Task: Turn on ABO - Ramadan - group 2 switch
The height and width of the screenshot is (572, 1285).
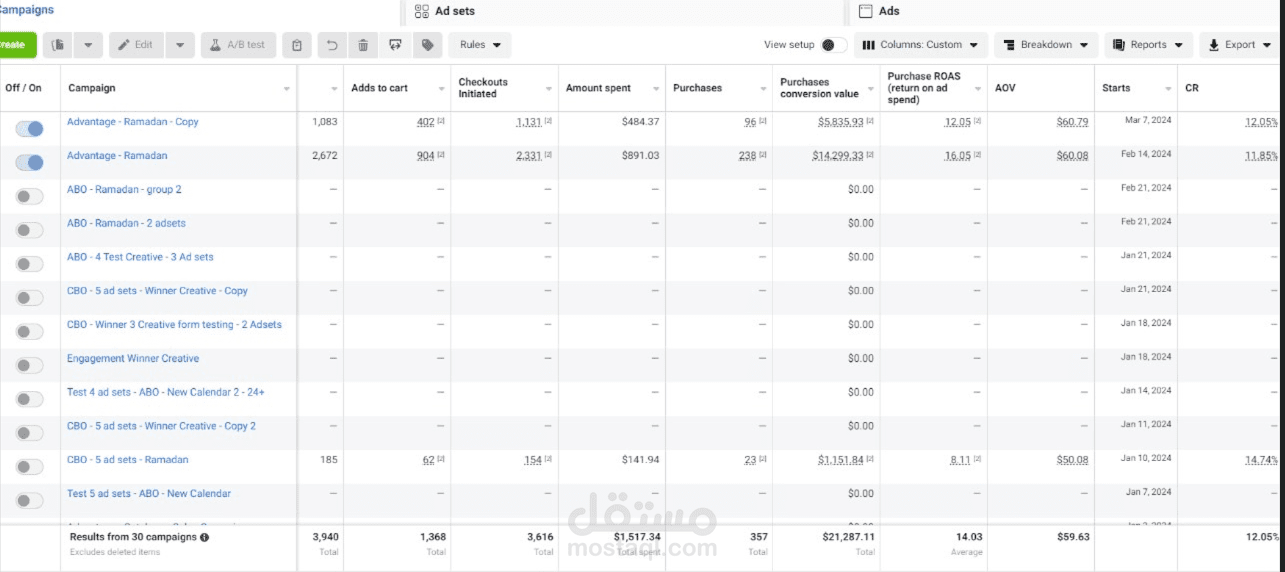Action: (30, 196)
